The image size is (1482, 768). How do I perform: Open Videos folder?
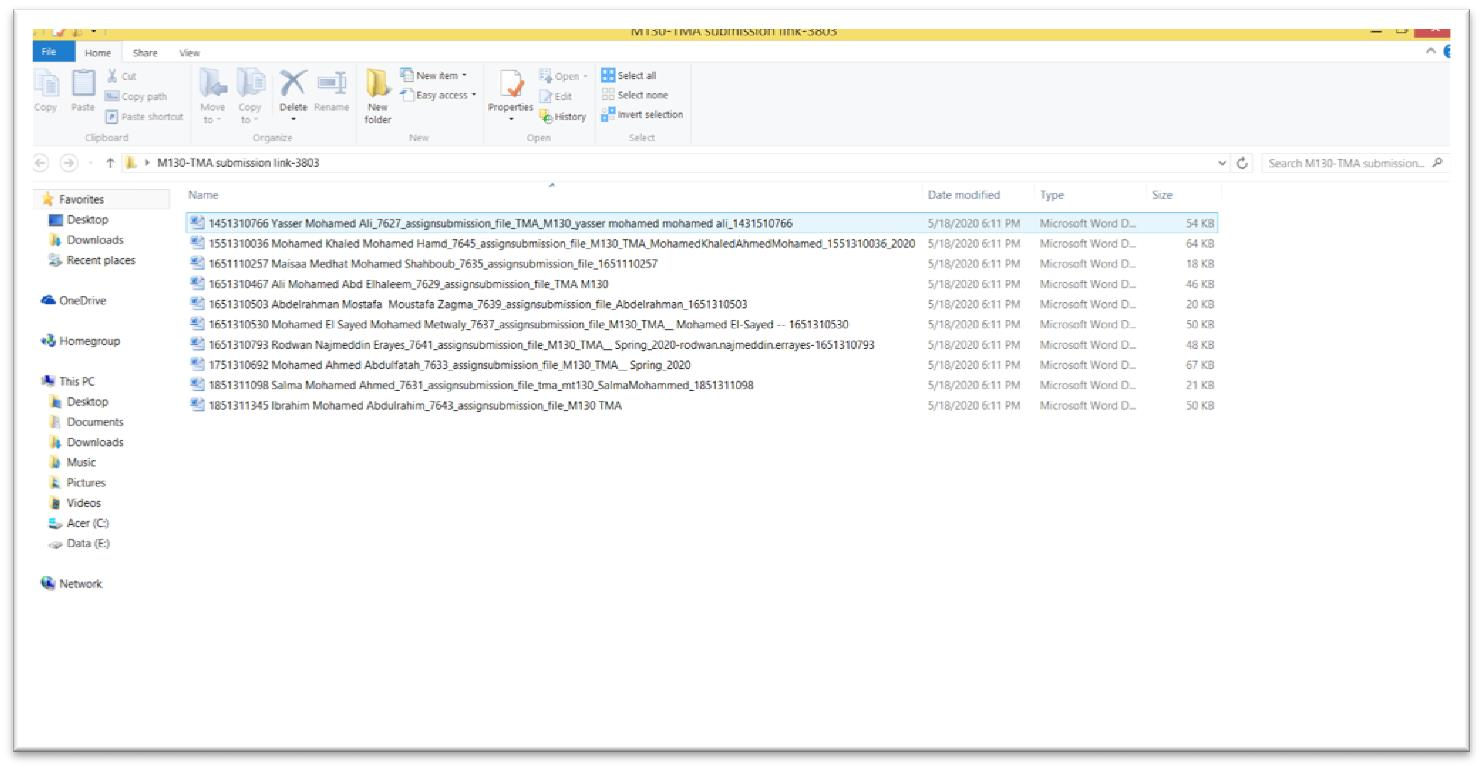pos(75,503)
